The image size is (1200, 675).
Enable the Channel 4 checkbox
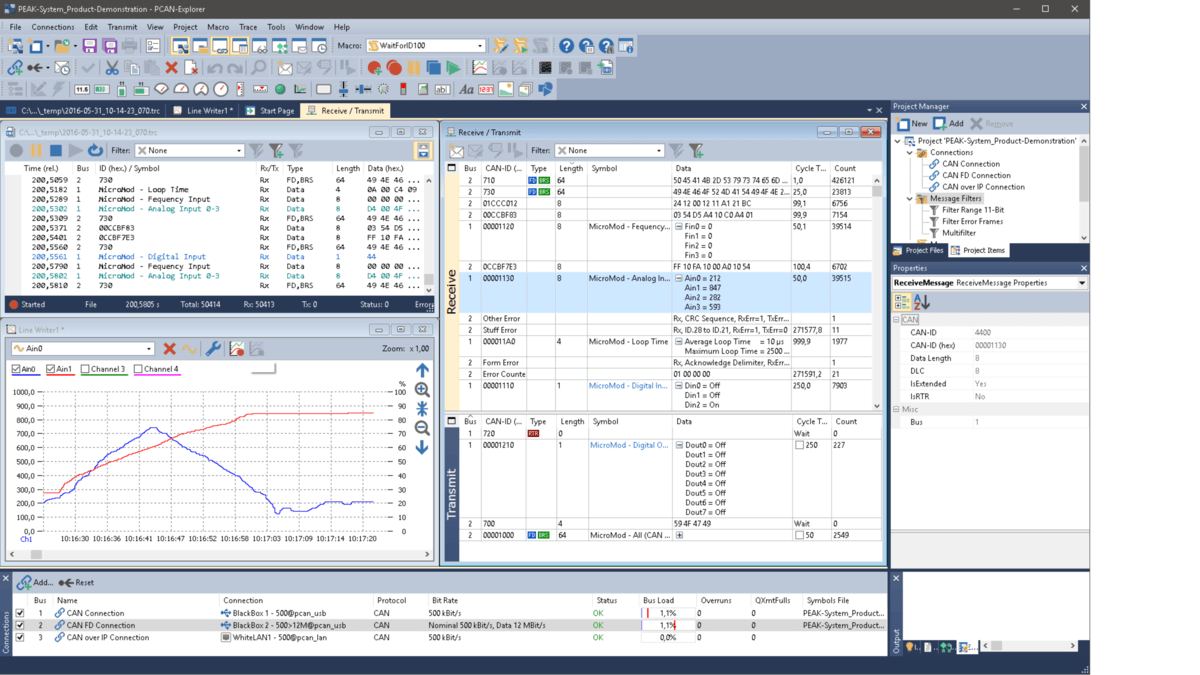(138, 369)
